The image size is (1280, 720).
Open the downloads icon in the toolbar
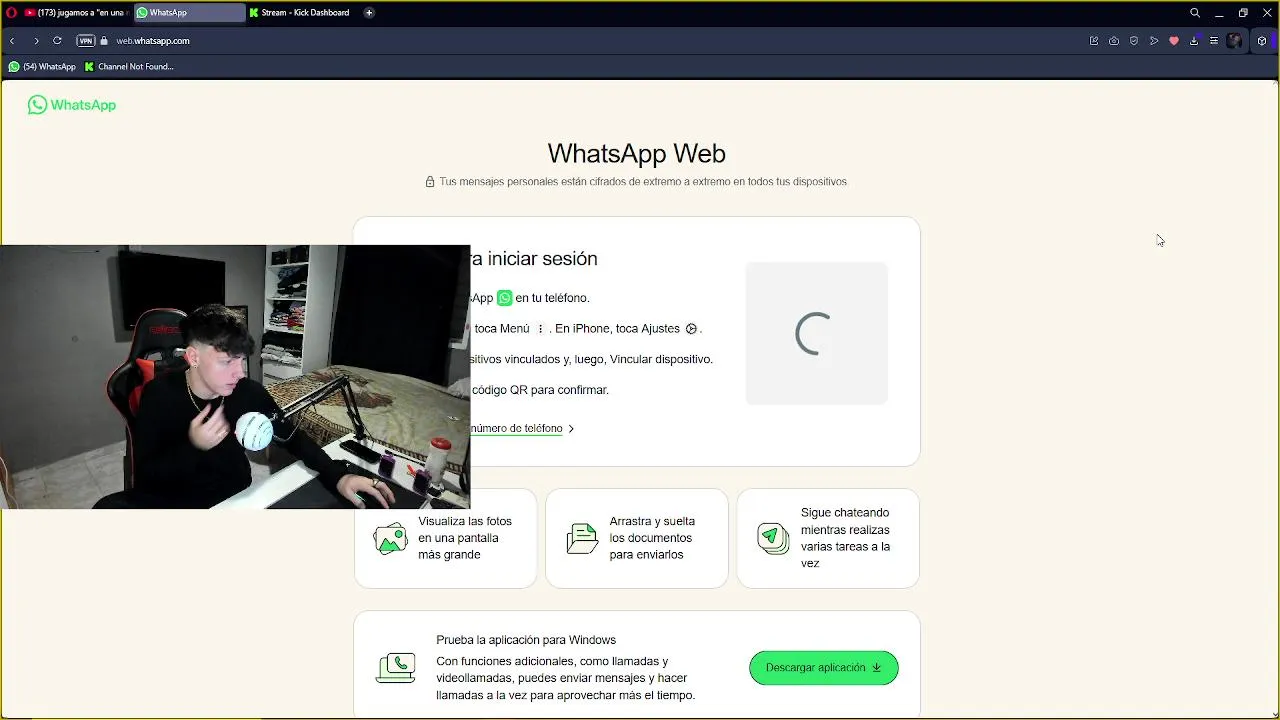click(x=1194, y=41)
